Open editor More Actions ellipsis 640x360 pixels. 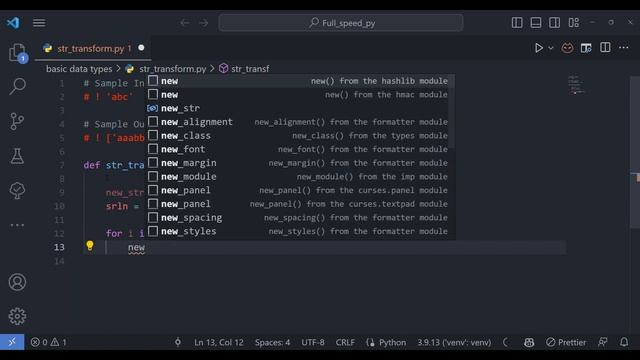[x=624, y=48]
